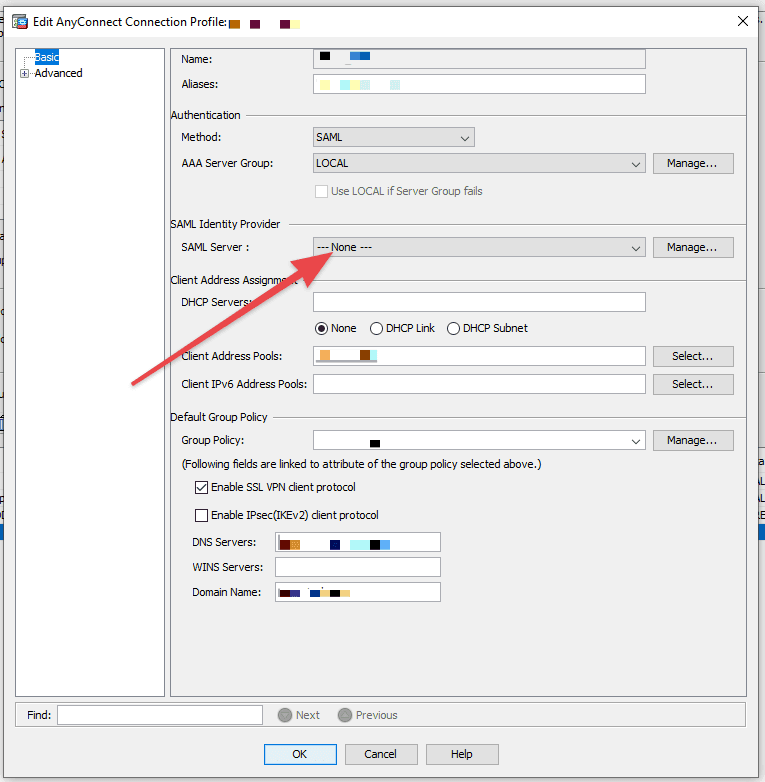Select the Advanced tree item
765x782 pixels.
pos(58,73)
